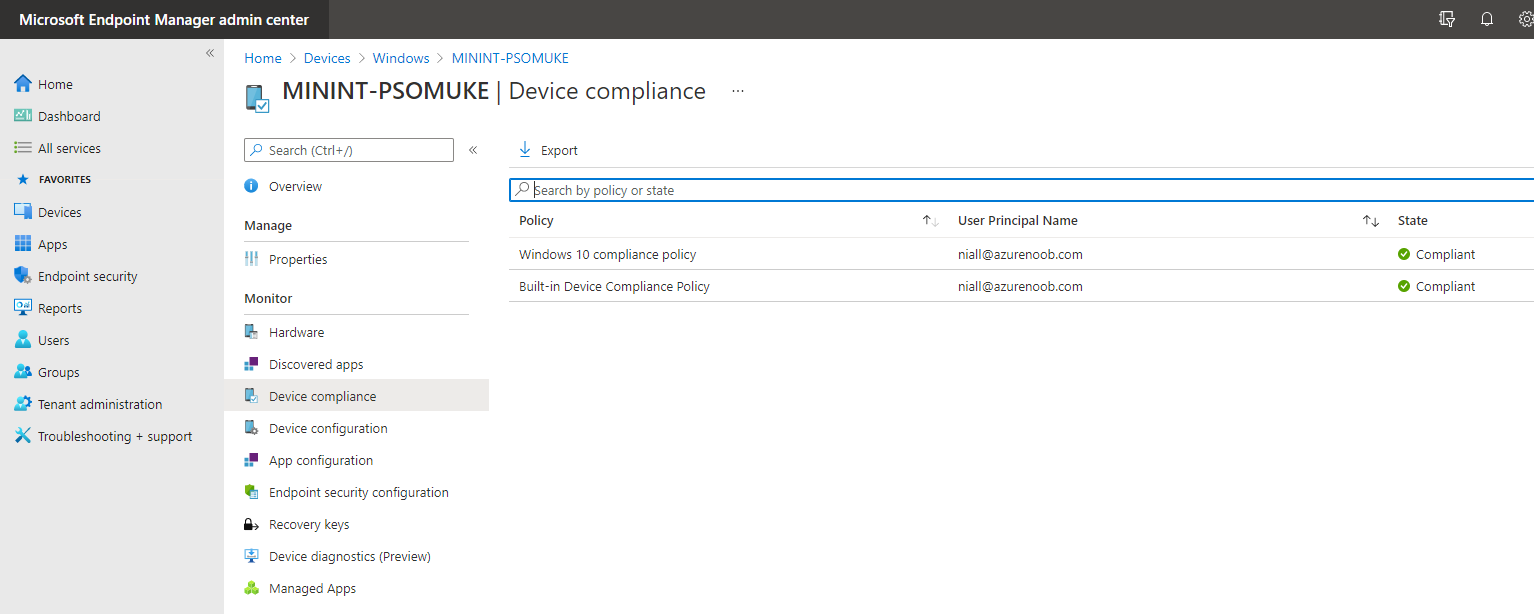Click the User Principal Name header text

pyautogui.click(x=1018, y=221)
